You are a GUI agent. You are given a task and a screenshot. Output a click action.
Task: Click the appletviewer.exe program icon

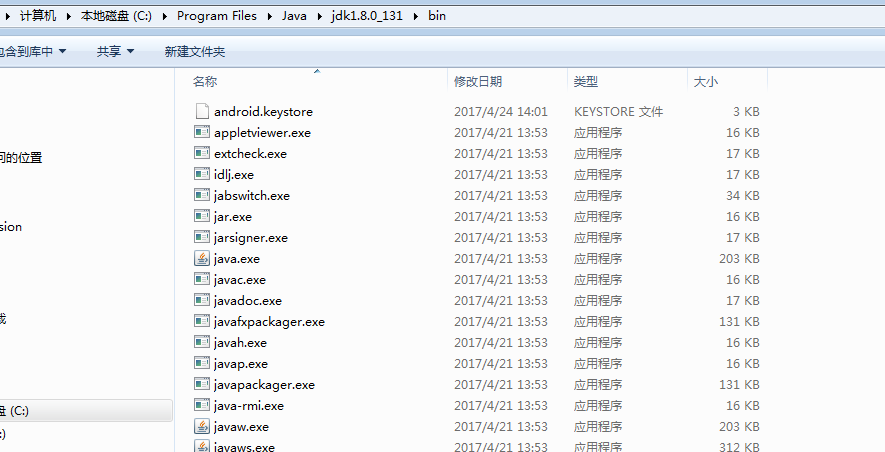coord(202,132)
